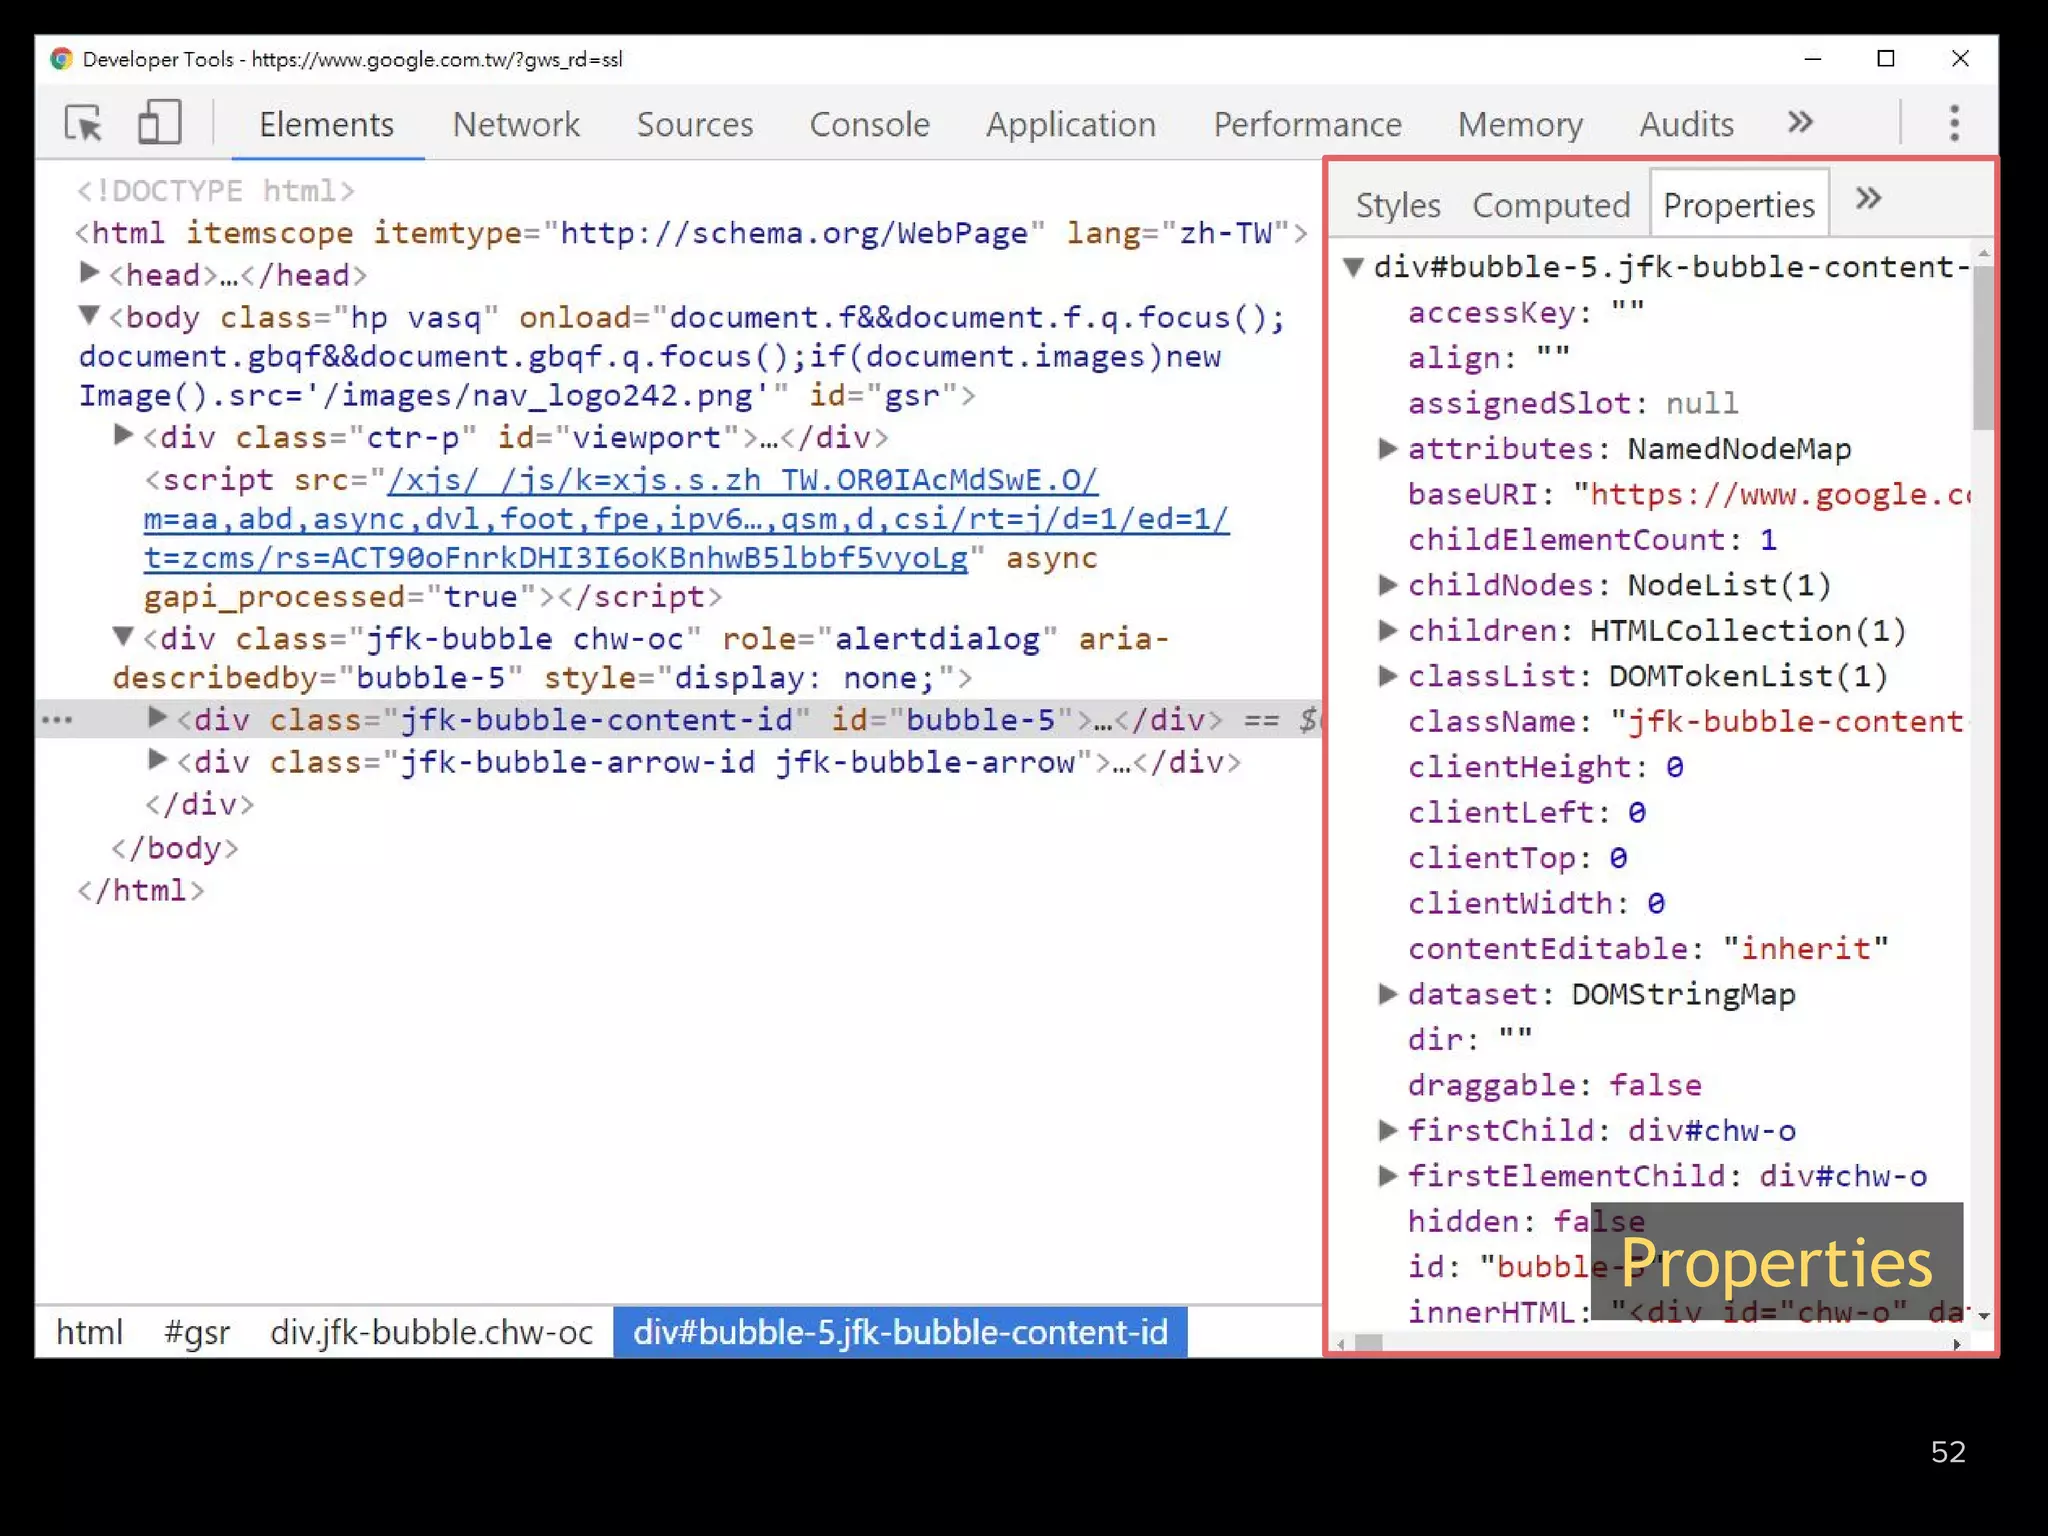Click the ellipsis next to the selected bubble-5 row

point(57,720)
